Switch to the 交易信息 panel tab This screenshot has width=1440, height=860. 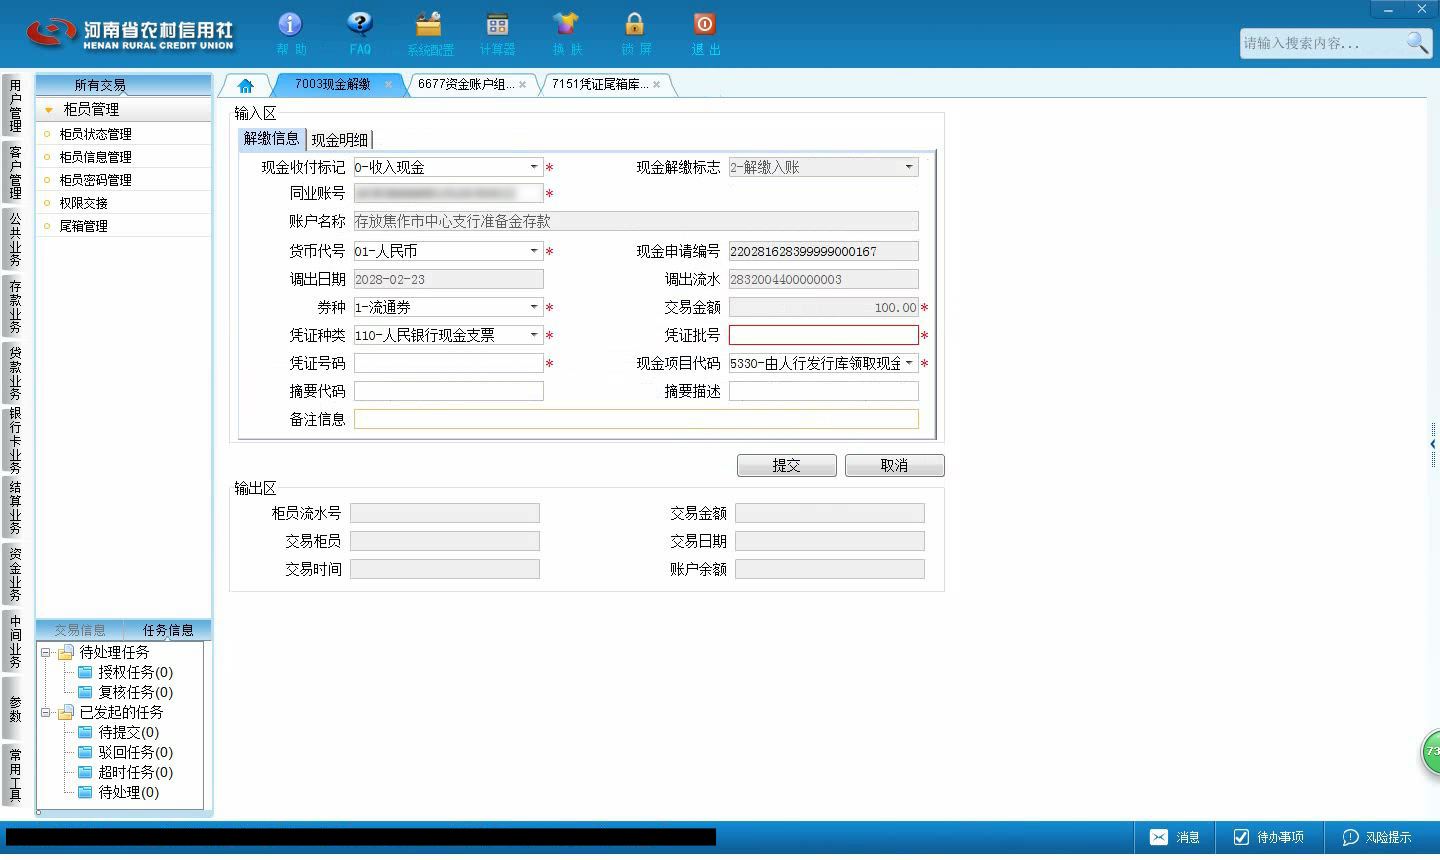point(79,630)
